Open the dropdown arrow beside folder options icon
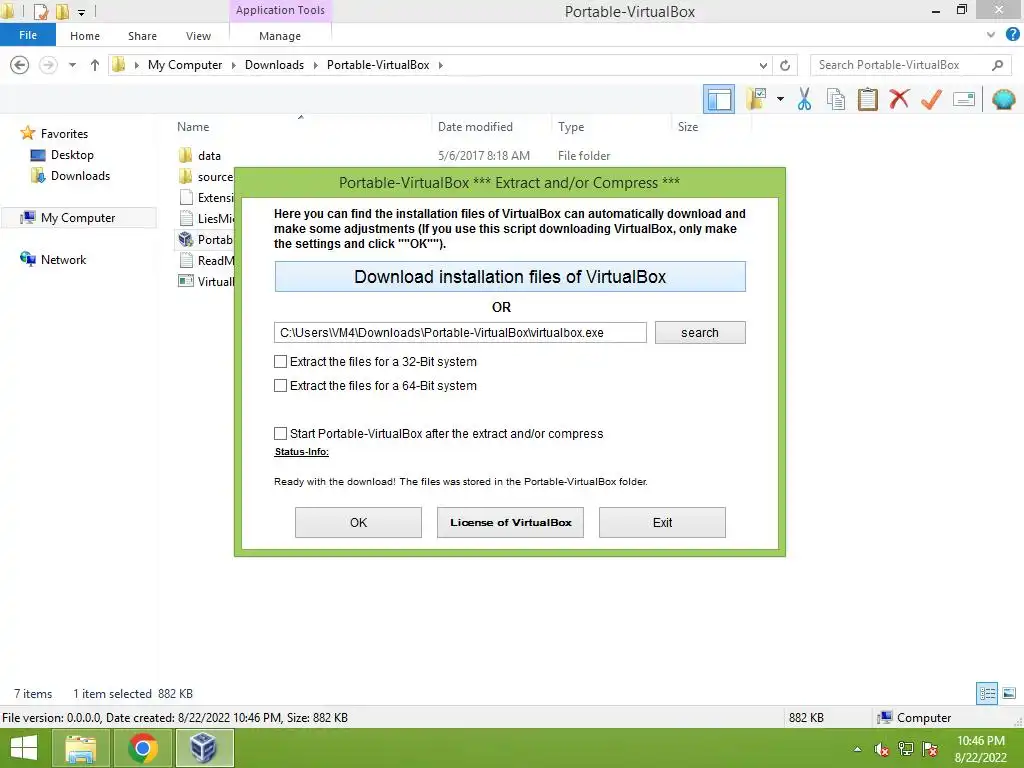This screenshot has width=1024, height=768. [x=780, y=99]
